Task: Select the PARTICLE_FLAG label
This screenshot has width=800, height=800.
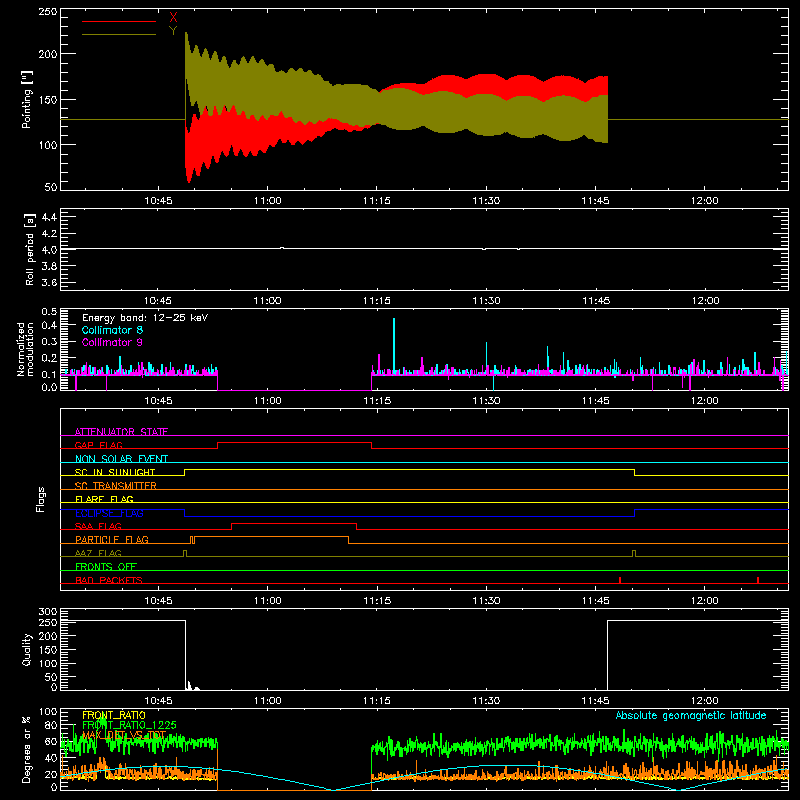Action: tap(112, 539)
